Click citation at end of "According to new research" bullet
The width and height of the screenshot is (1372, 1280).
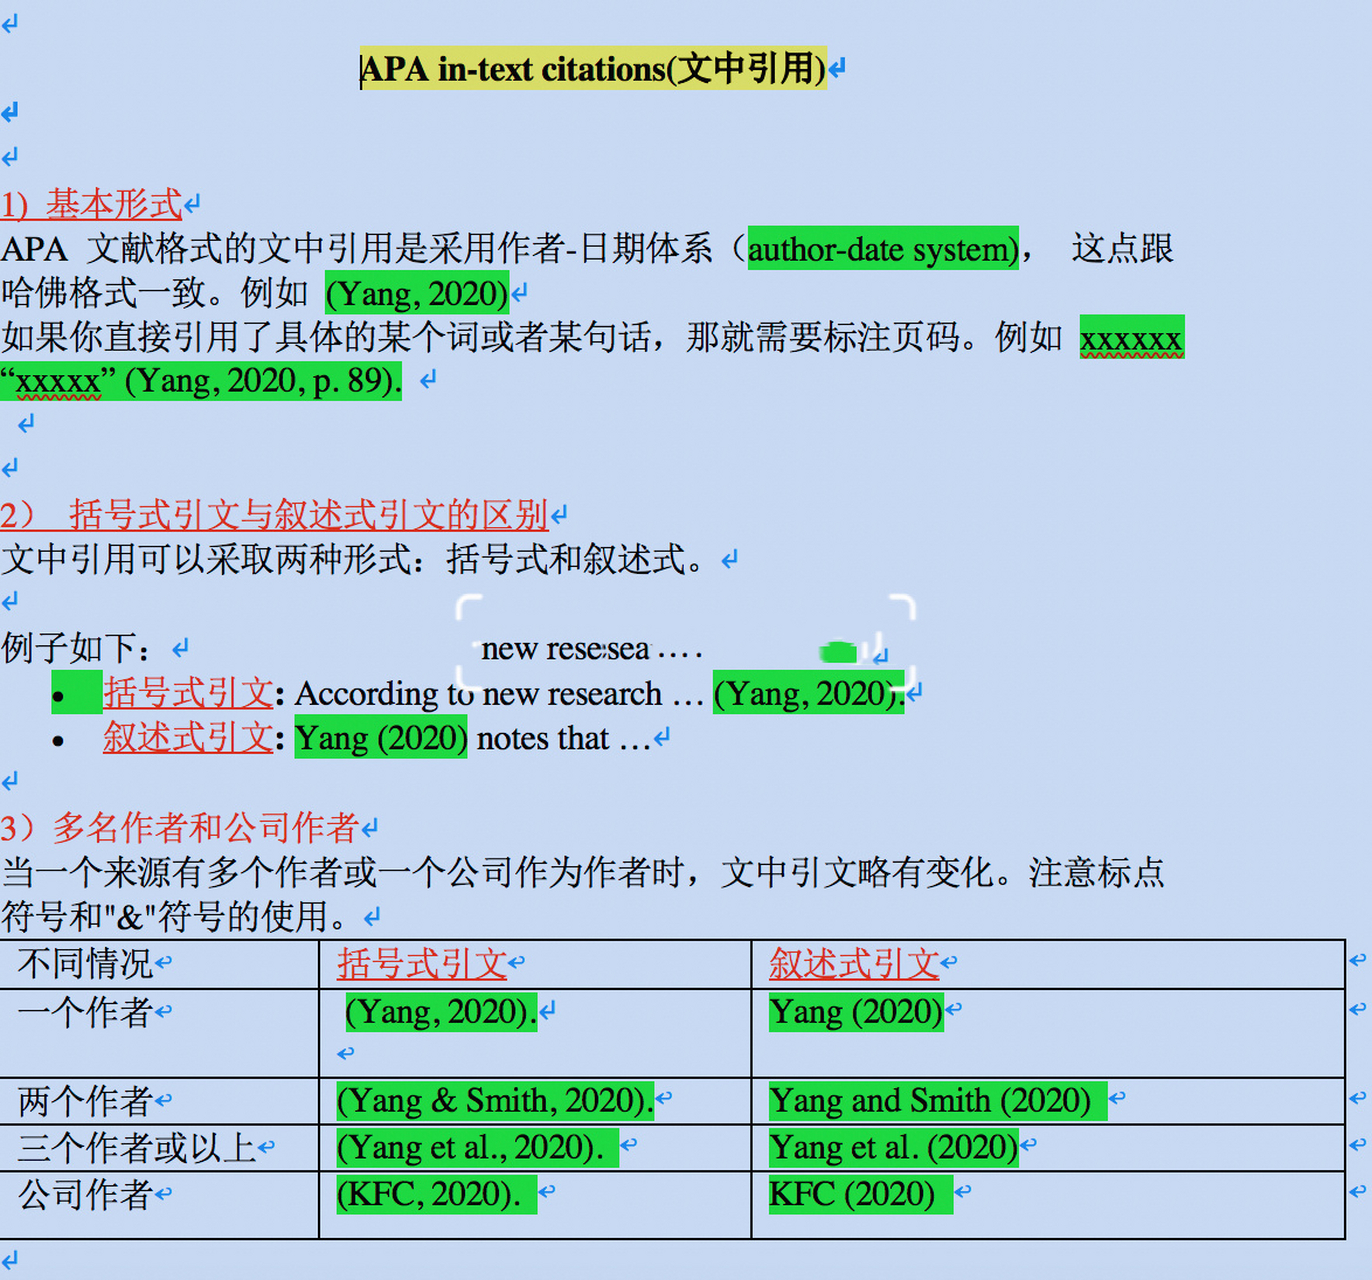coord(808,693)
